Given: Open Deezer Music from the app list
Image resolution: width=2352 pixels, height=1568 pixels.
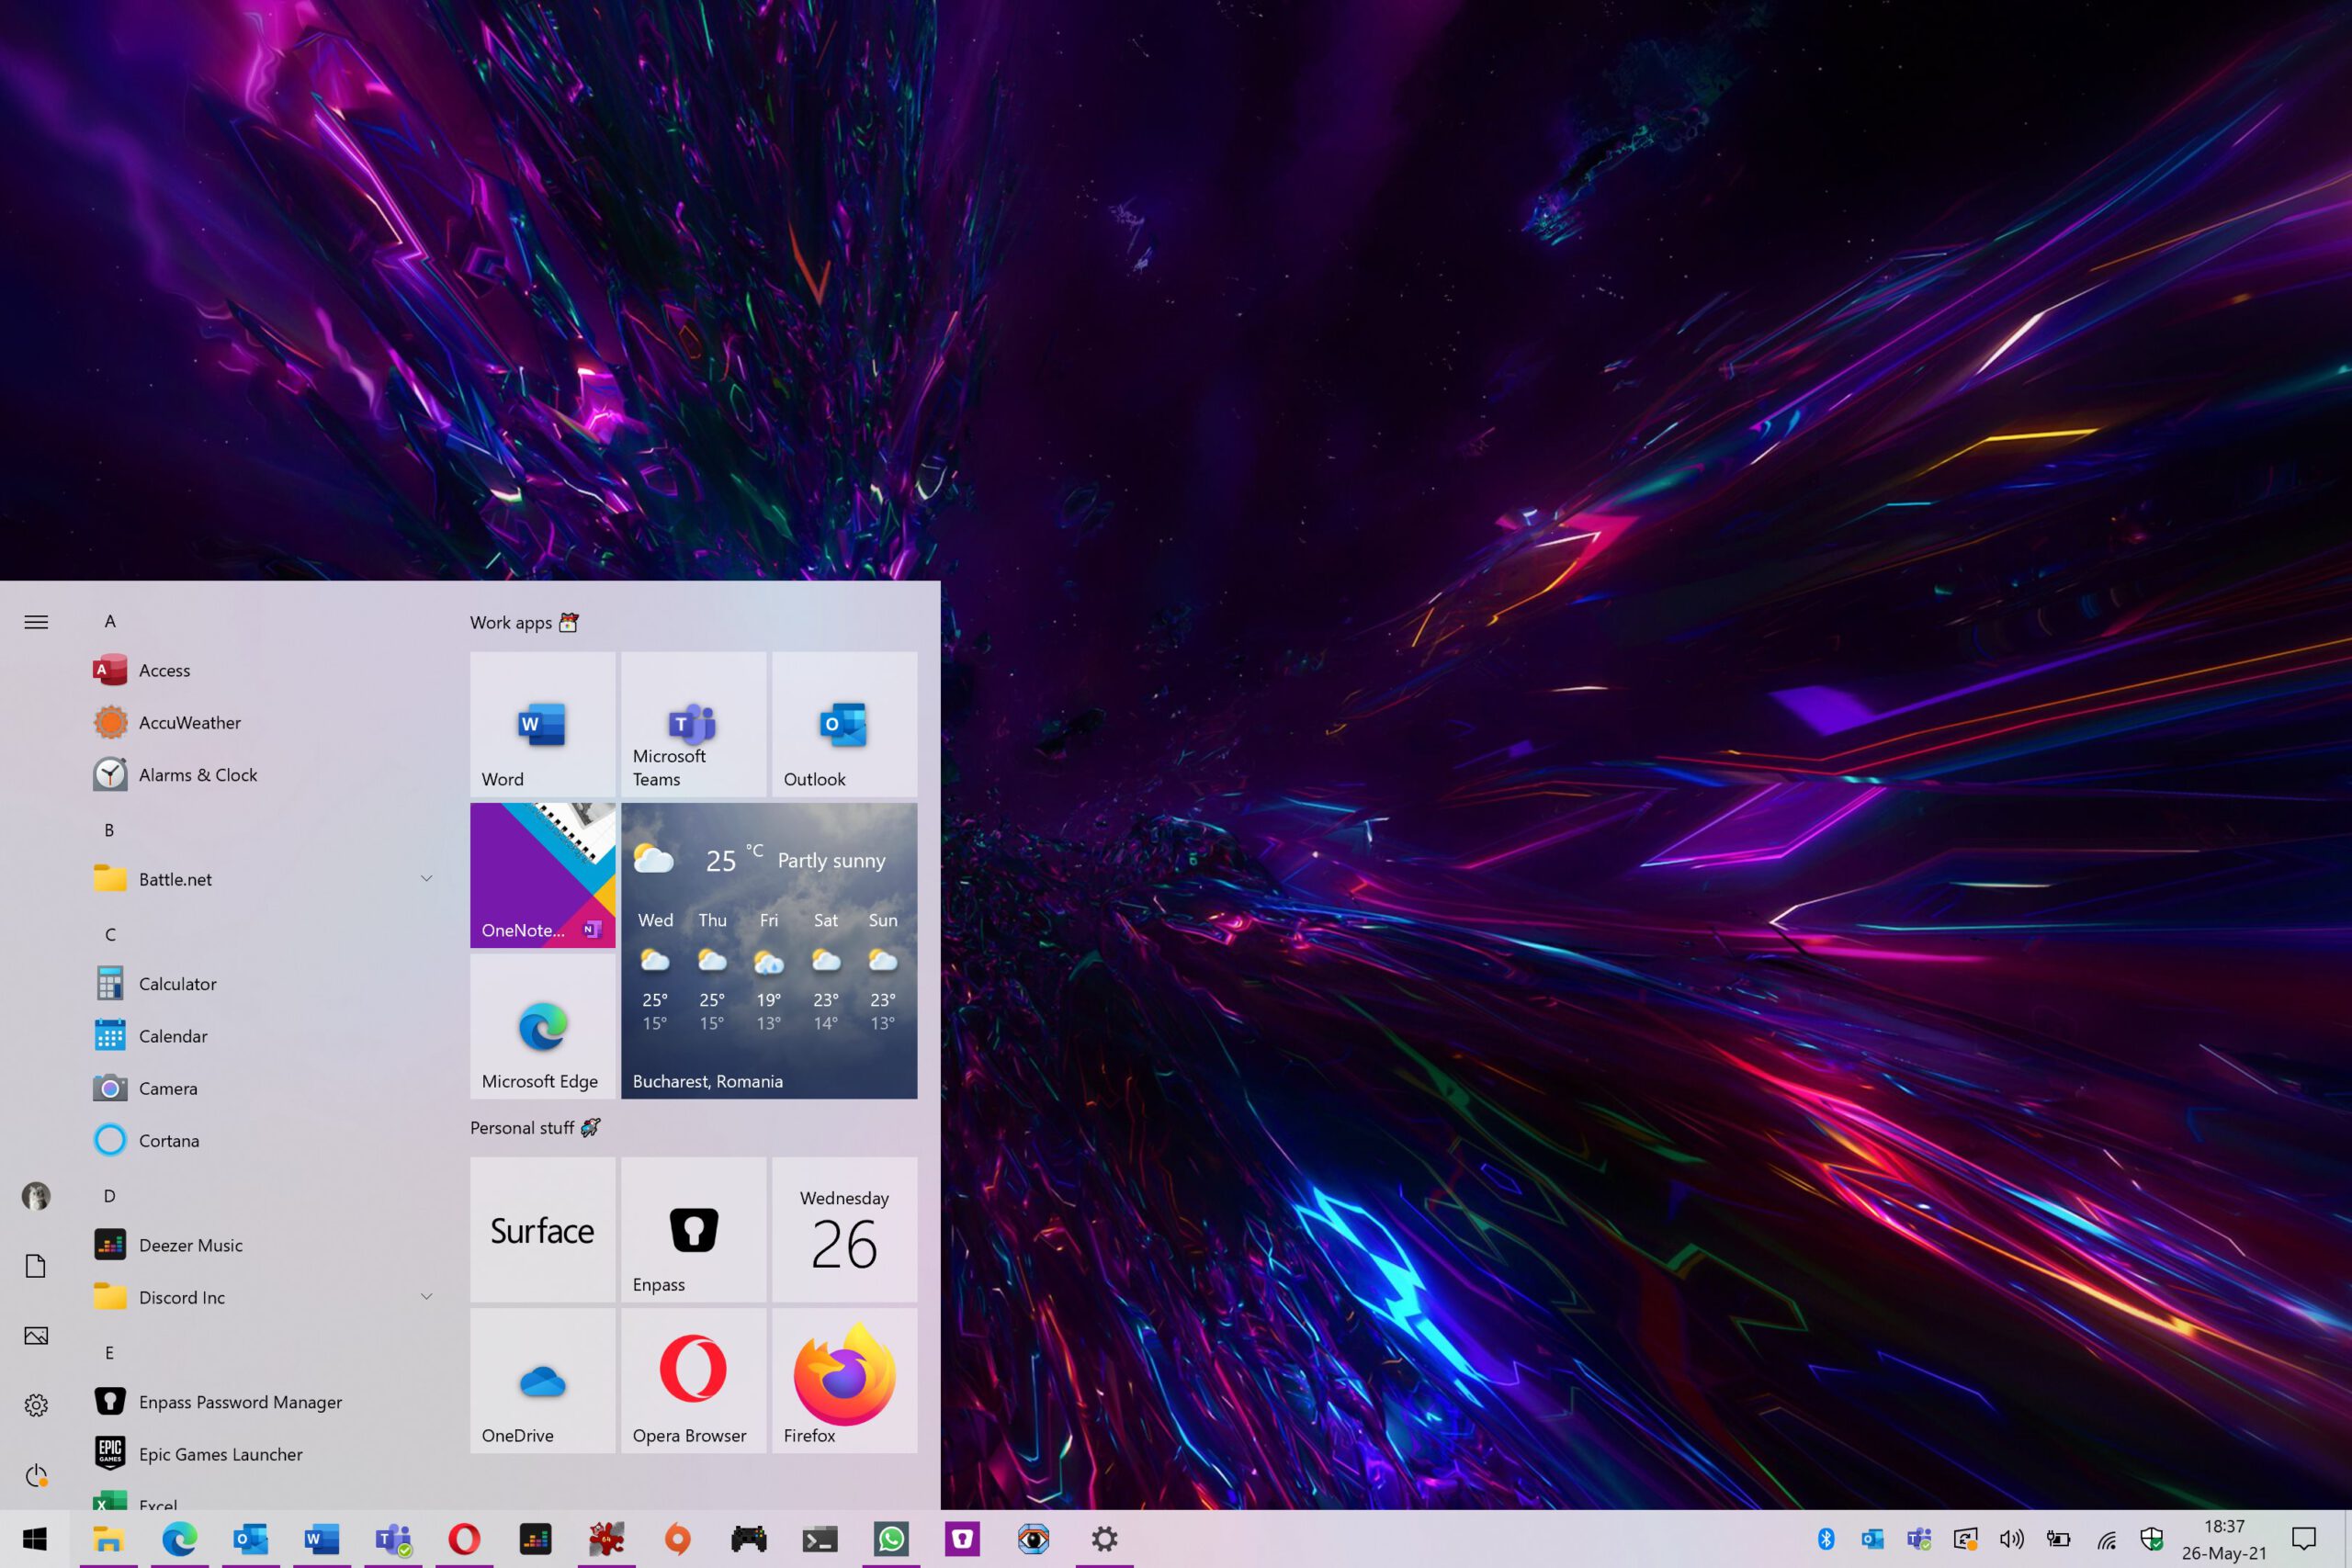Looking at the screenshot, I should [x=265, y=1245].
